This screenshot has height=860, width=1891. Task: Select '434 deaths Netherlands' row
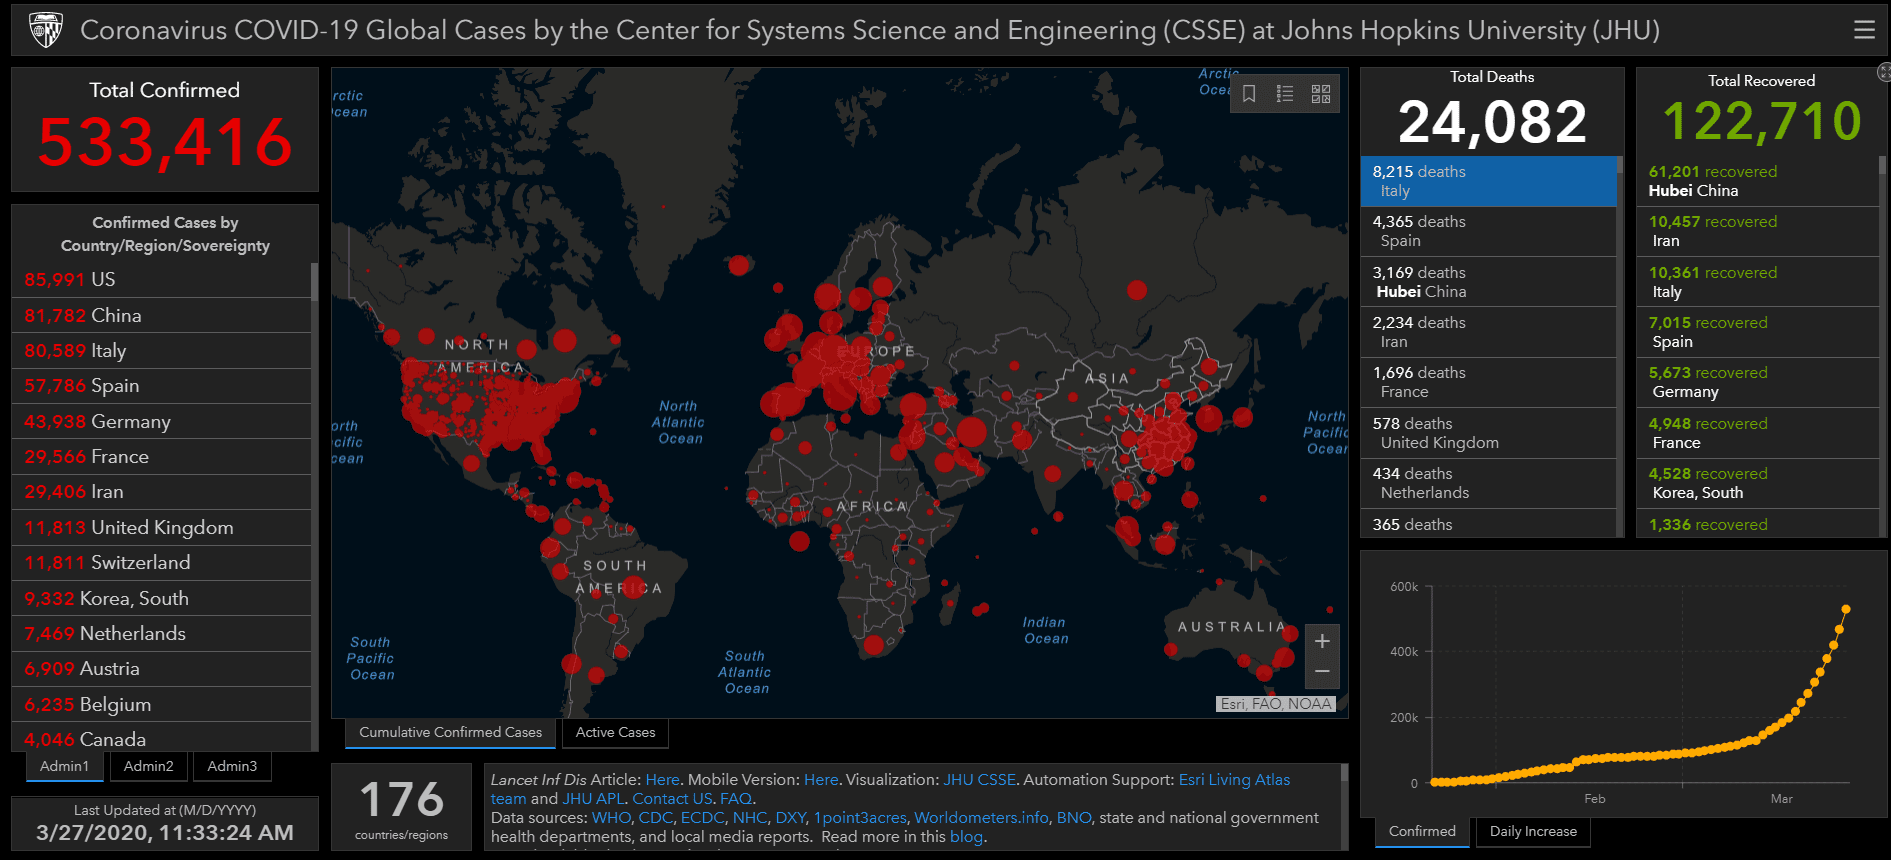point(1488,484)
